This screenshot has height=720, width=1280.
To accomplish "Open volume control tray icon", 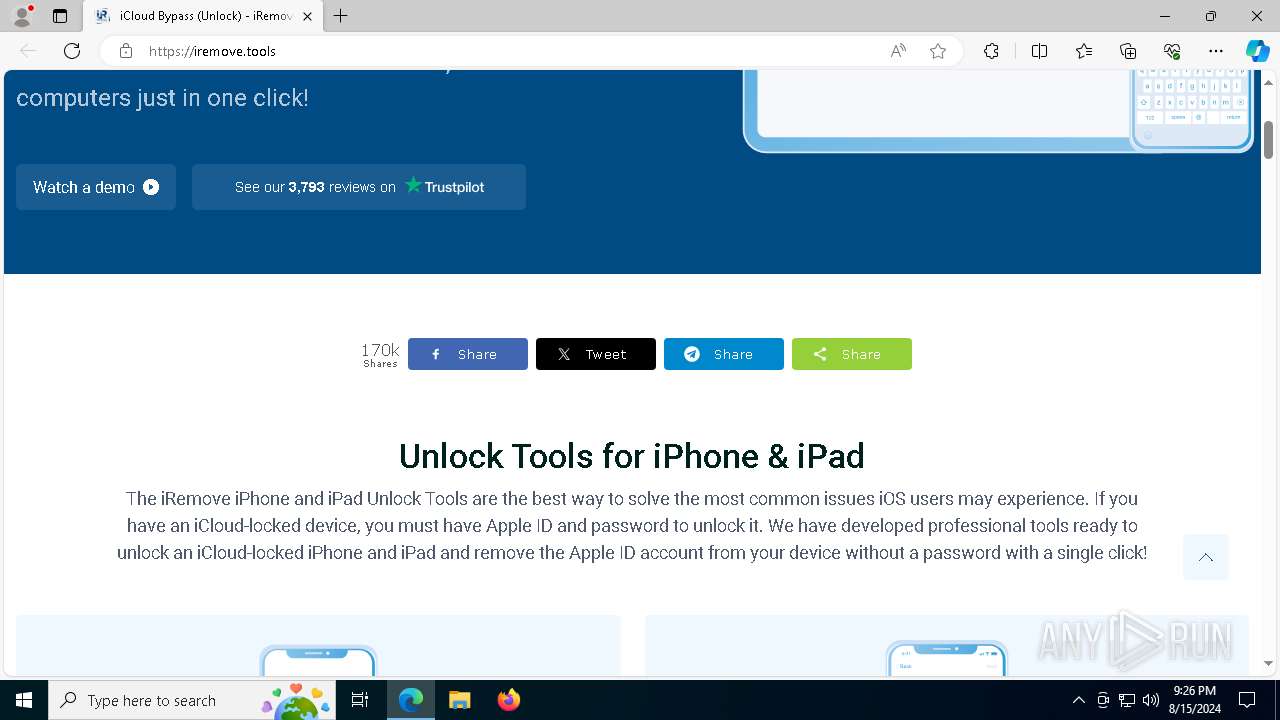I will coord(1150,700).
